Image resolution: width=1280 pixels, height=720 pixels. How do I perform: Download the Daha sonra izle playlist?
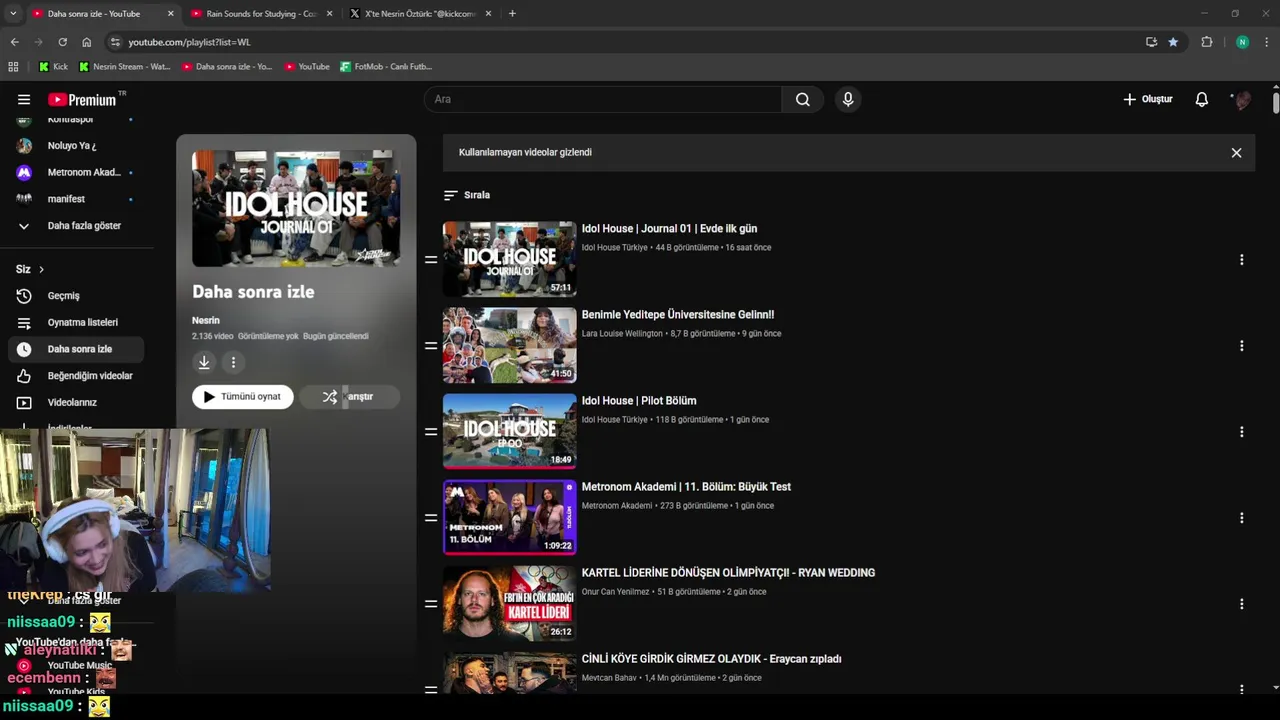(204, 362)
